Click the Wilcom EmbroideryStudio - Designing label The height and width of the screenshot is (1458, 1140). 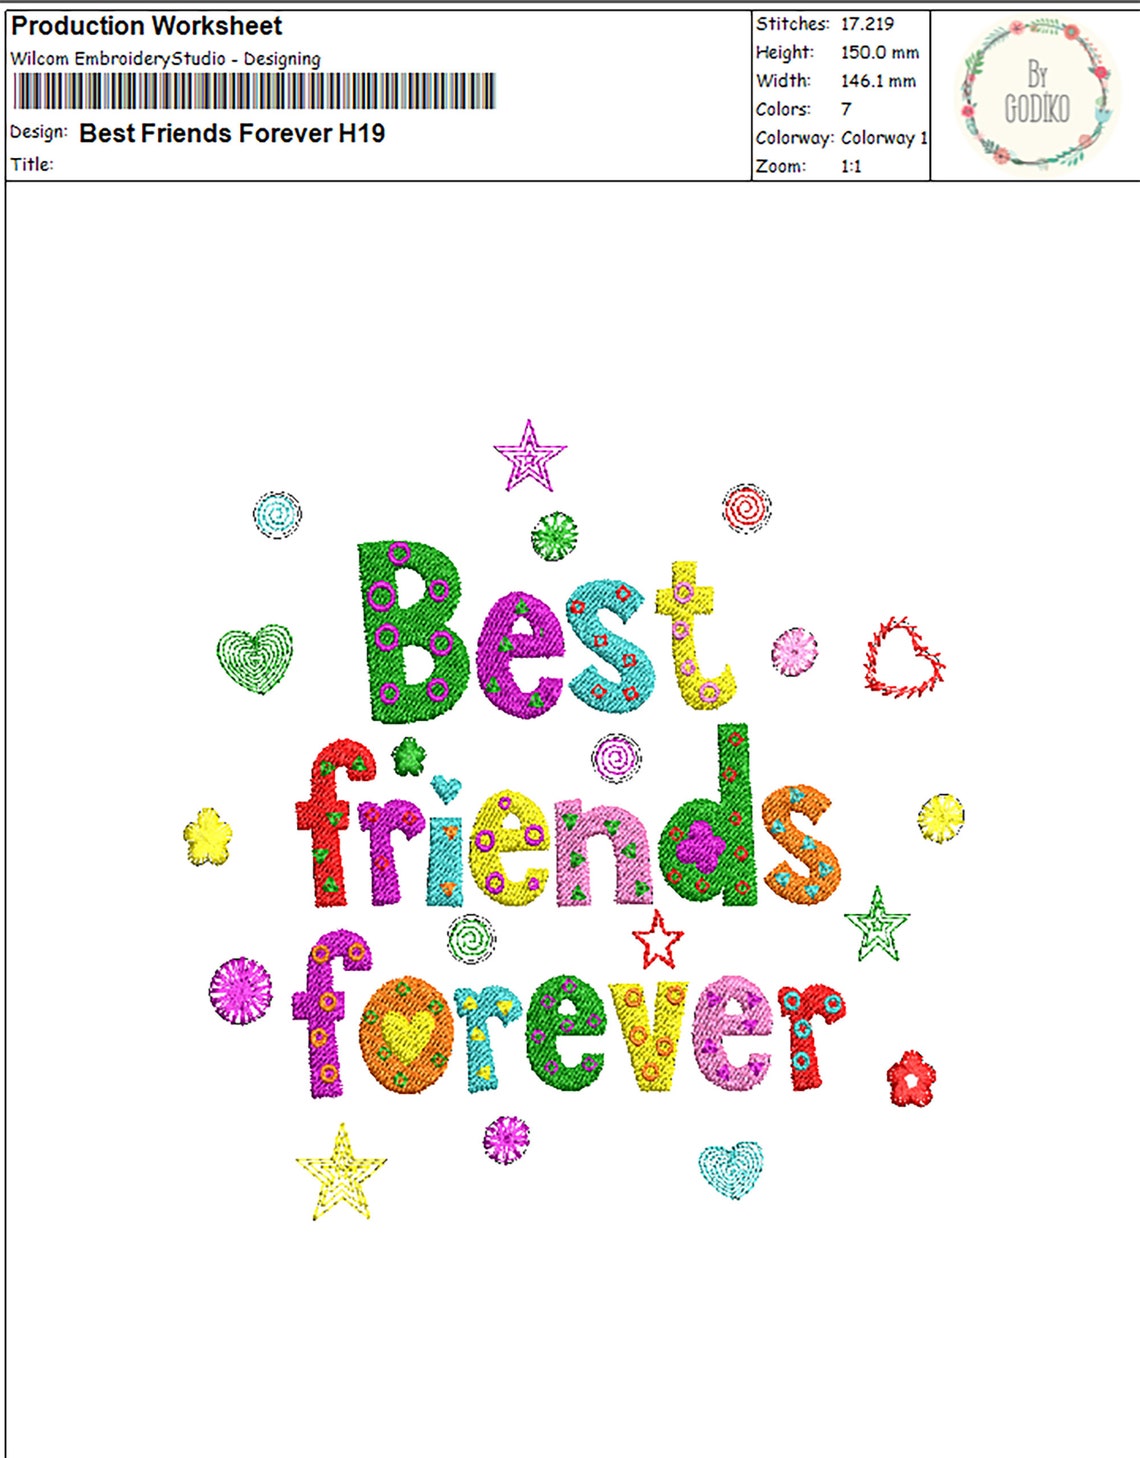pos(163,59)
